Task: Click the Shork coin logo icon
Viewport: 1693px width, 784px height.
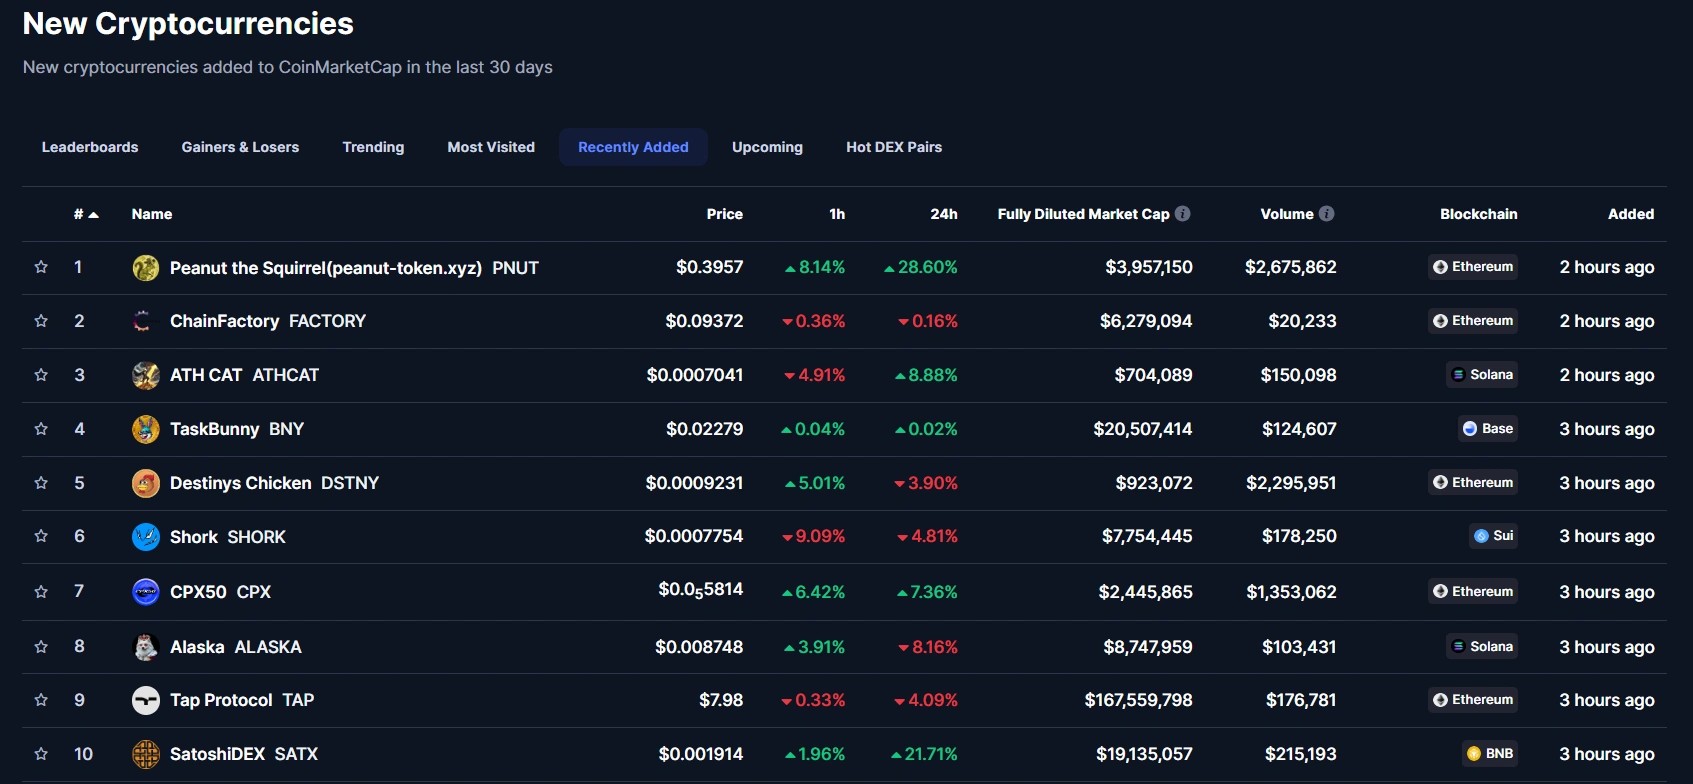Action: [145, 537]
